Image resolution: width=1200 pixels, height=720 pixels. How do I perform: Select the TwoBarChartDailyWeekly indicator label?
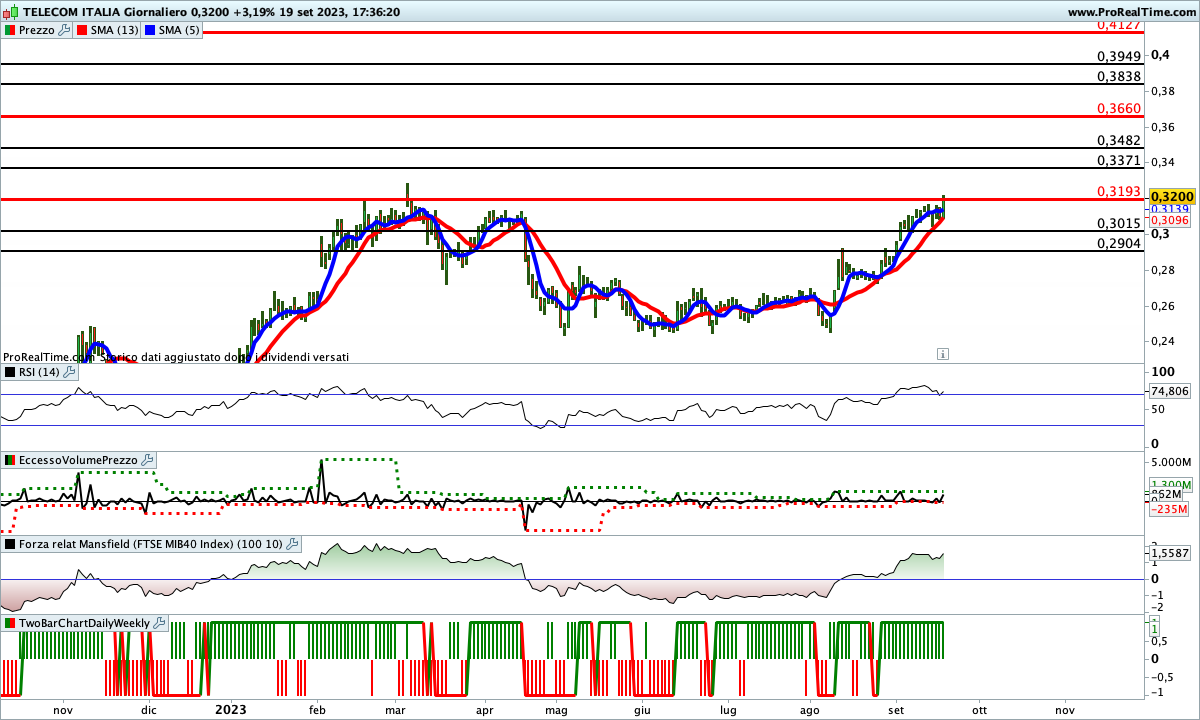(x=85, y=623)
